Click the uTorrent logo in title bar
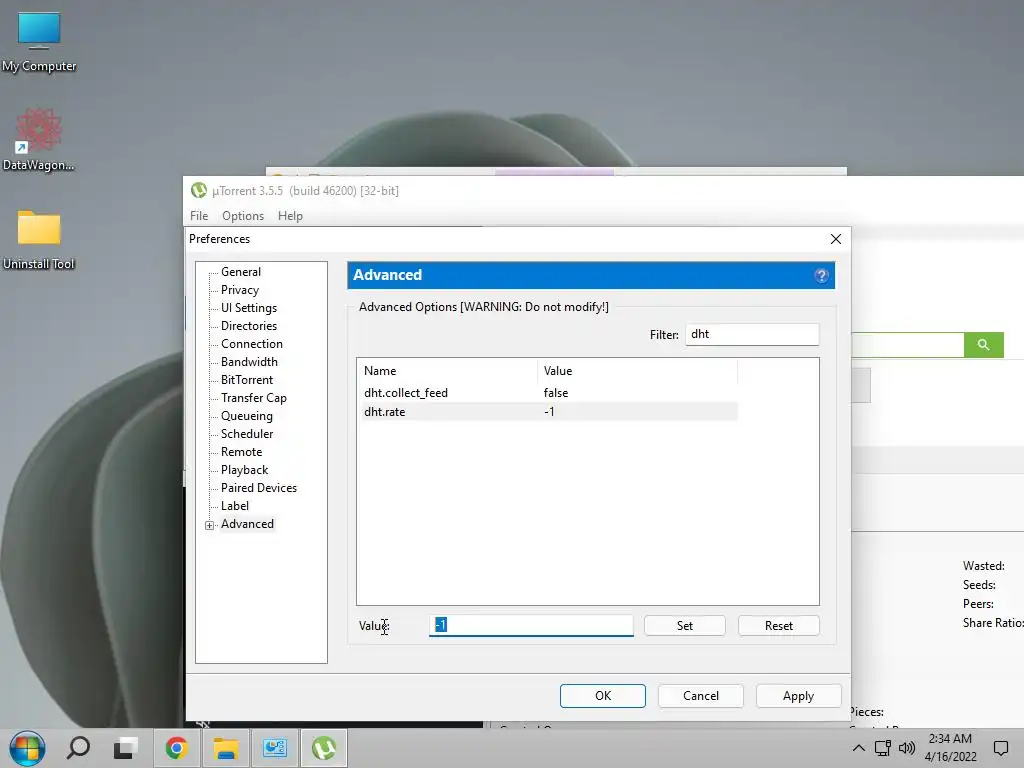1024x768 pixels. pos(199,191)
